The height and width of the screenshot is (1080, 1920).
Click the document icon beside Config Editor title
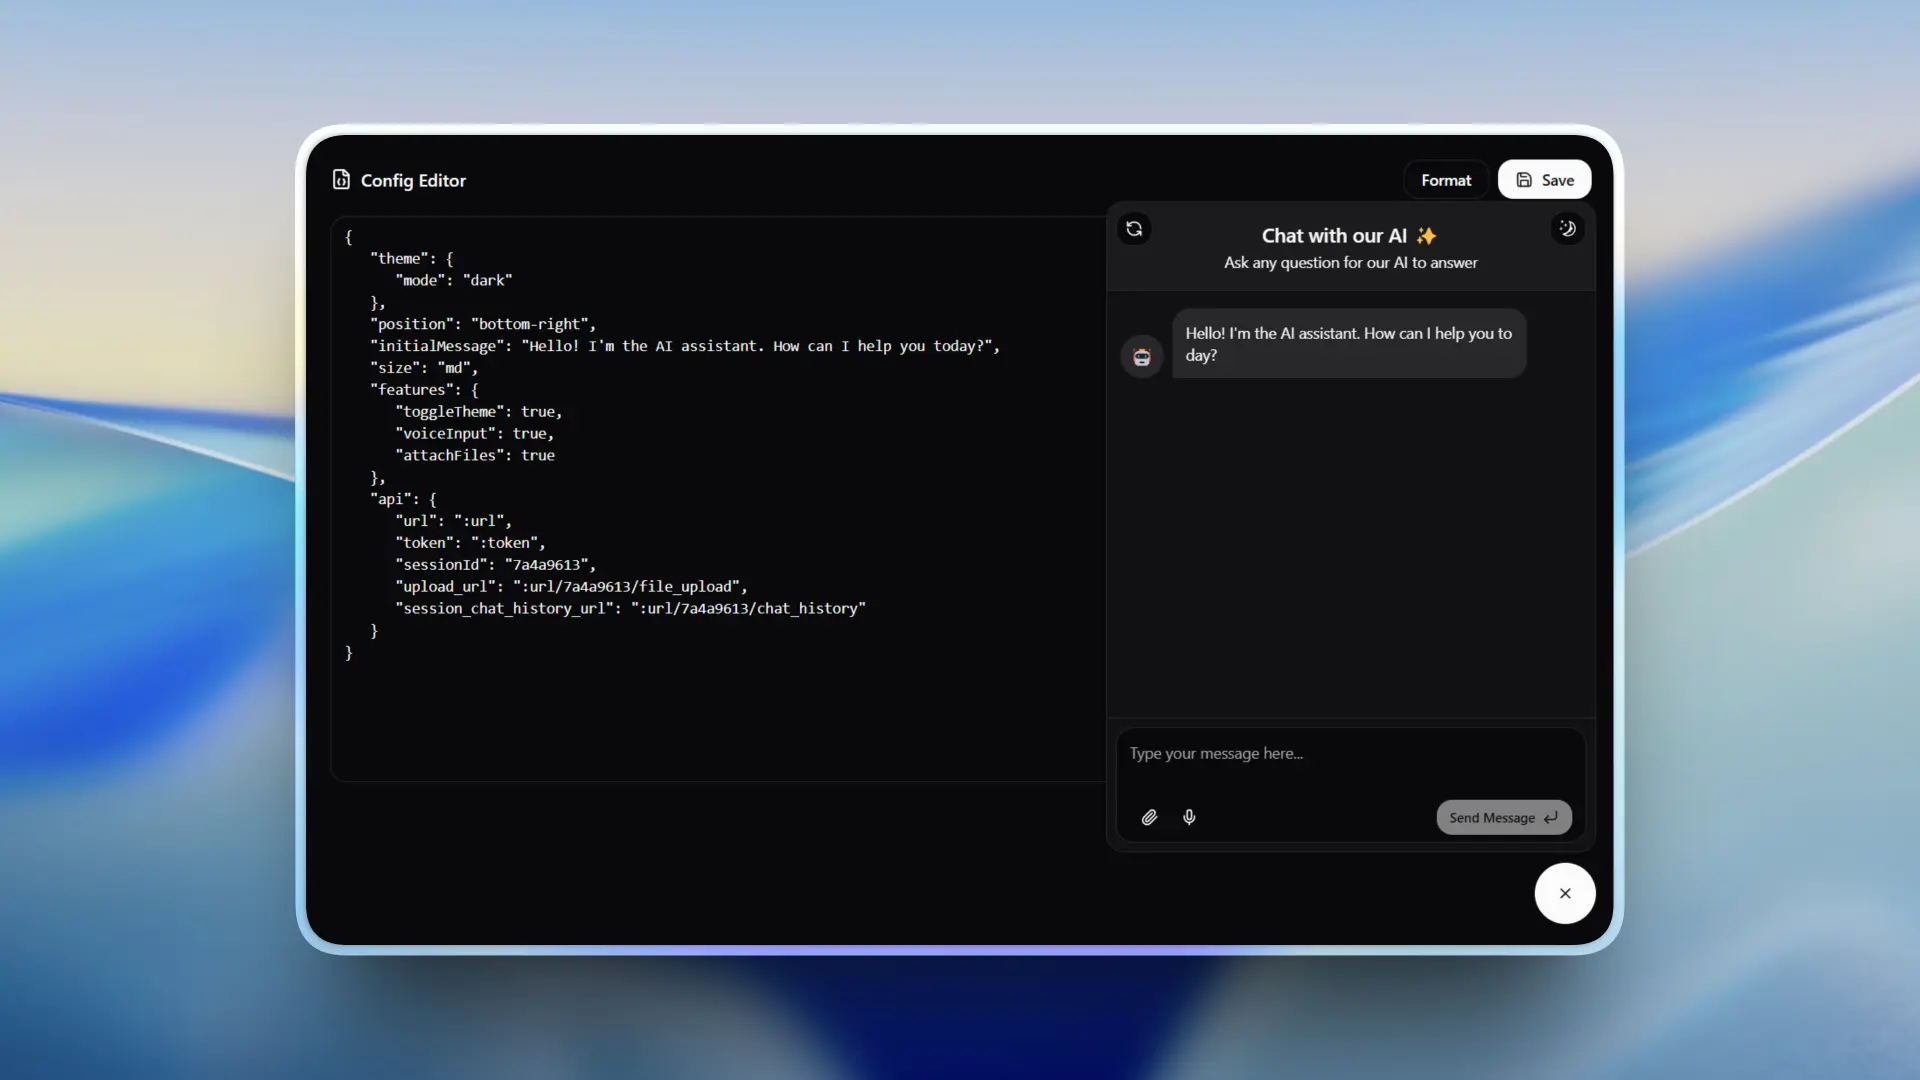341,179
